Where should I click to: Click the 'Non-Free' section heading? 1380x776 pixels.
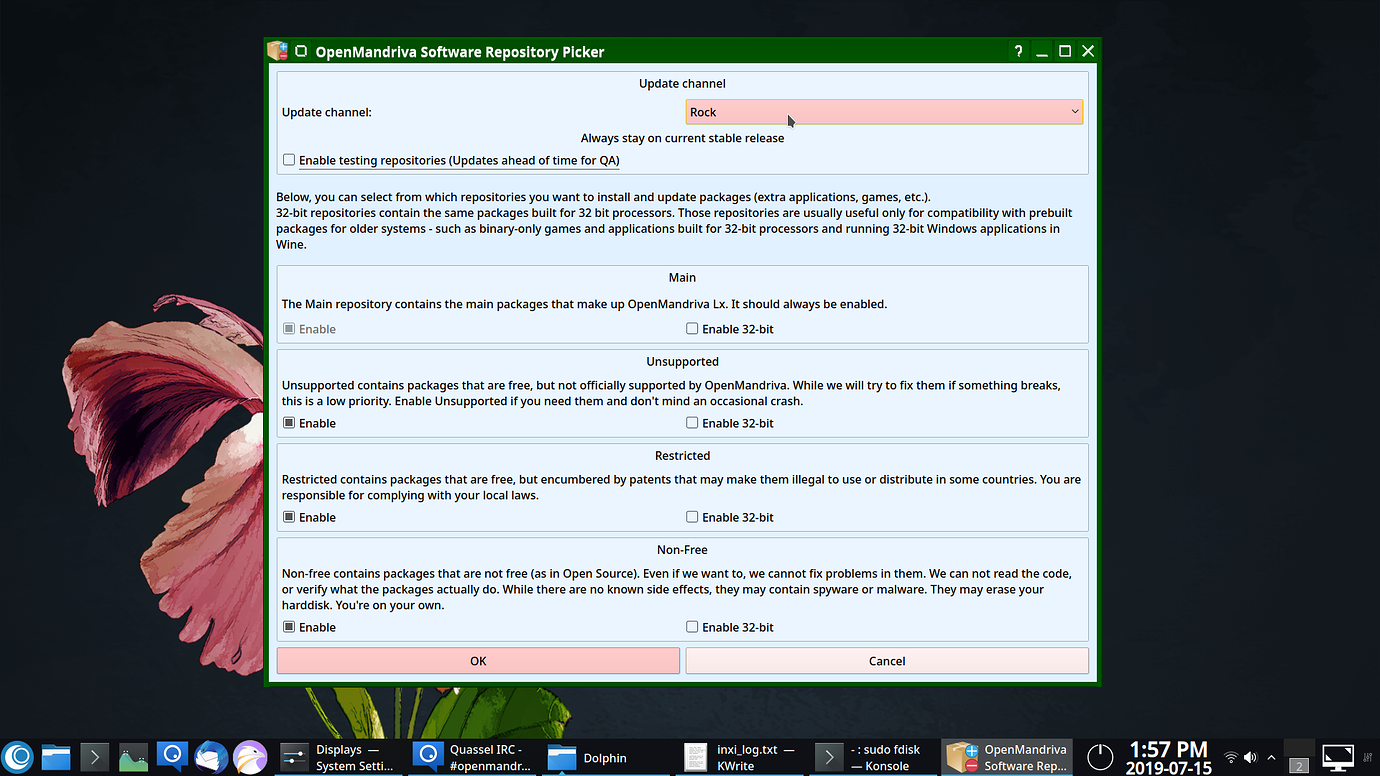click(682, 549)
